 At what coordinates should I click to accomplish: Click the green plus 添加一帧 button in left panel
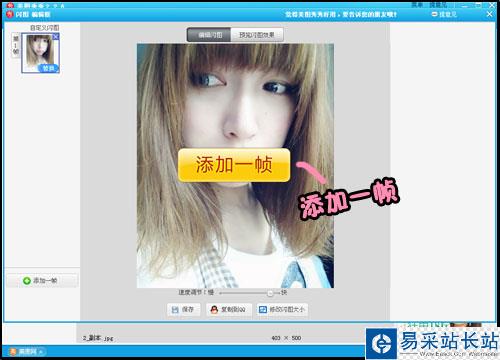coord(42,281)
